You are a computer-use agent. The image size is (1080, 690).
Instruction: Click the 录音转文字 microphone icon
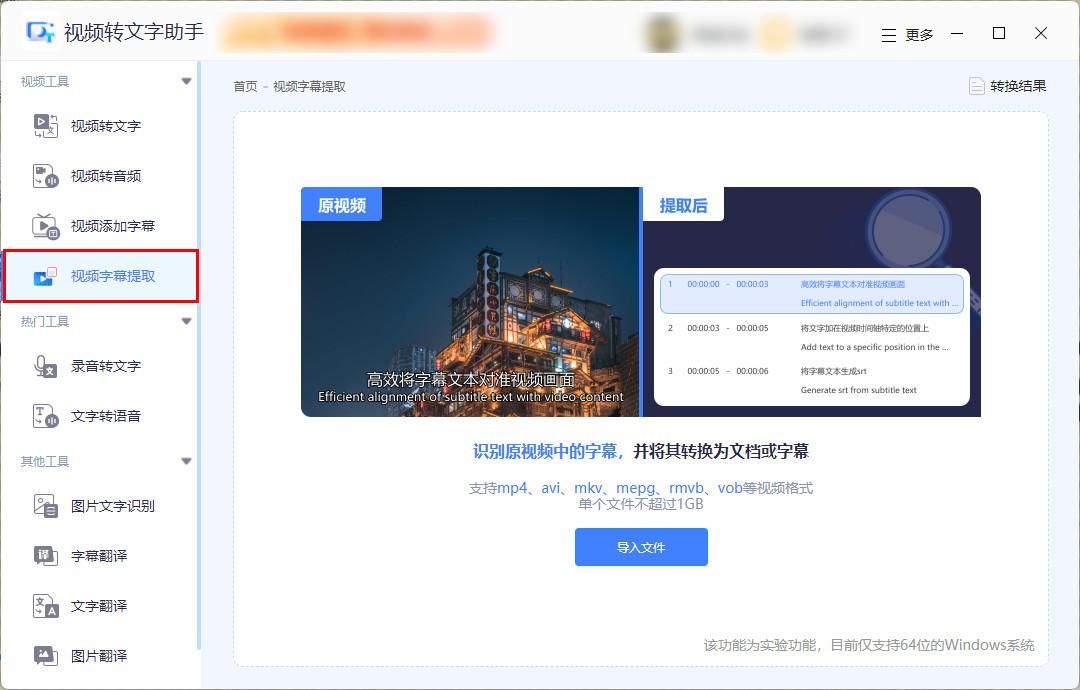point(45,366)
